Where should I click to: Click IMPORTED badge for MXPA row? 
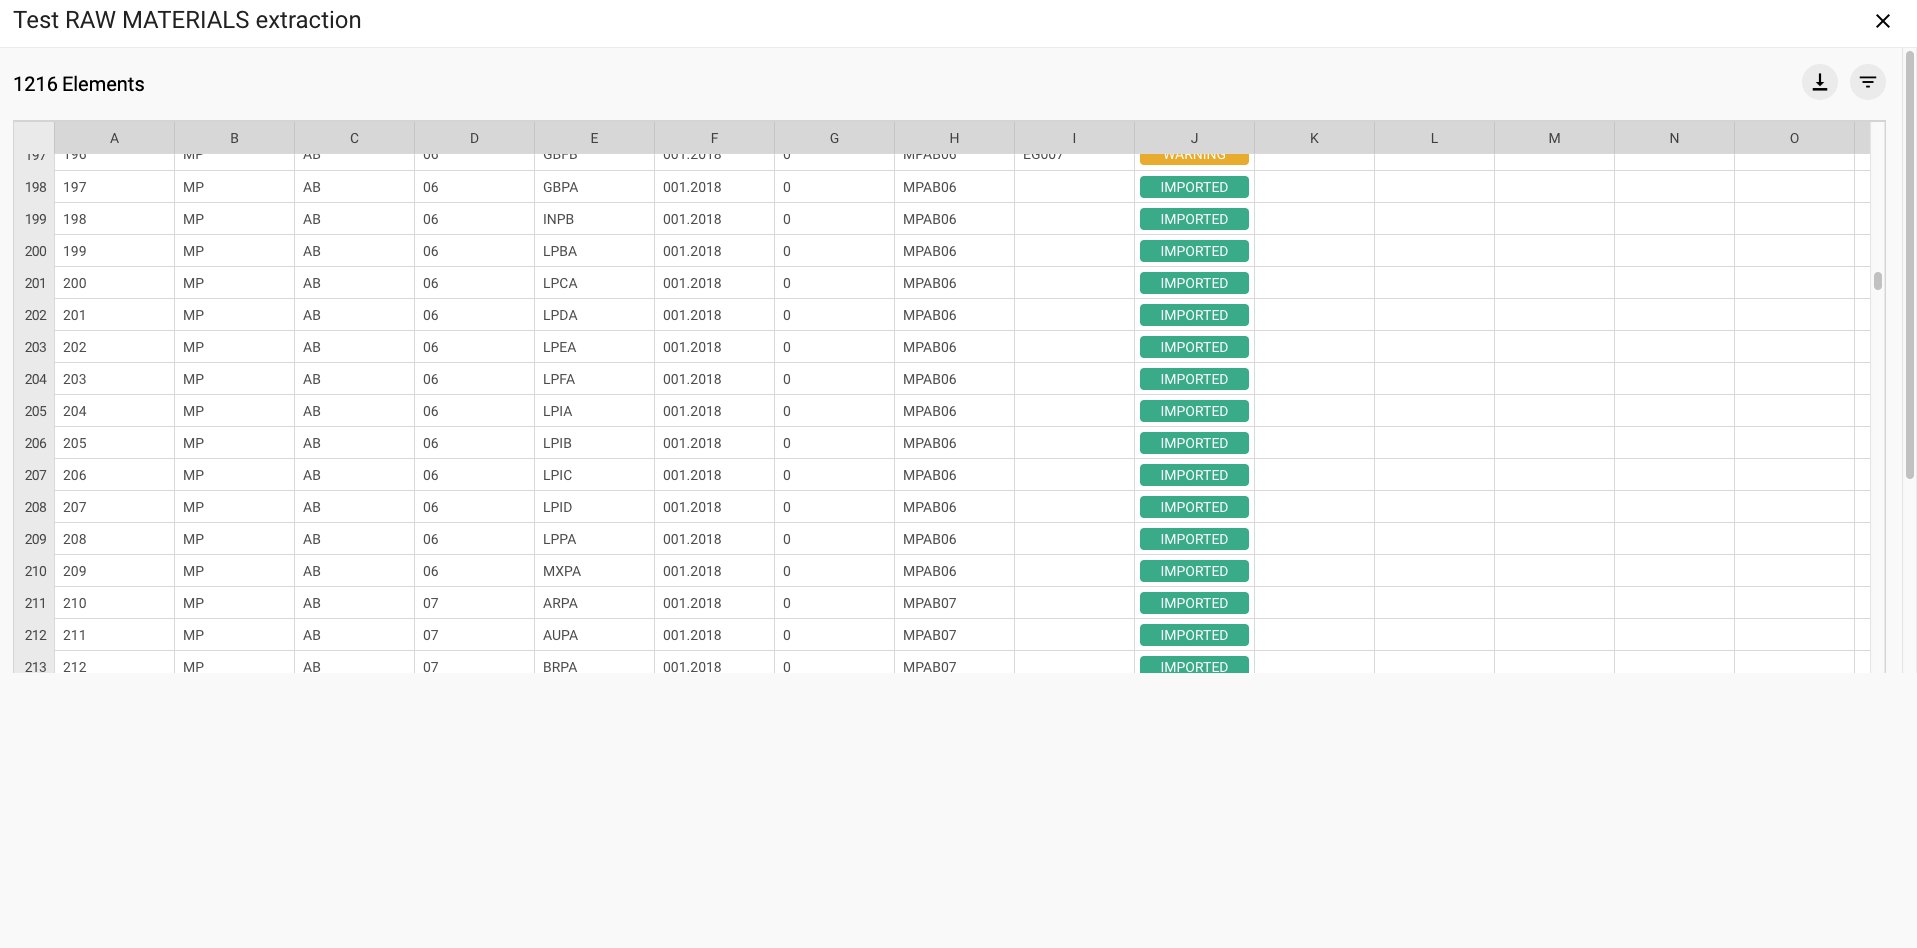point(1194,571)
